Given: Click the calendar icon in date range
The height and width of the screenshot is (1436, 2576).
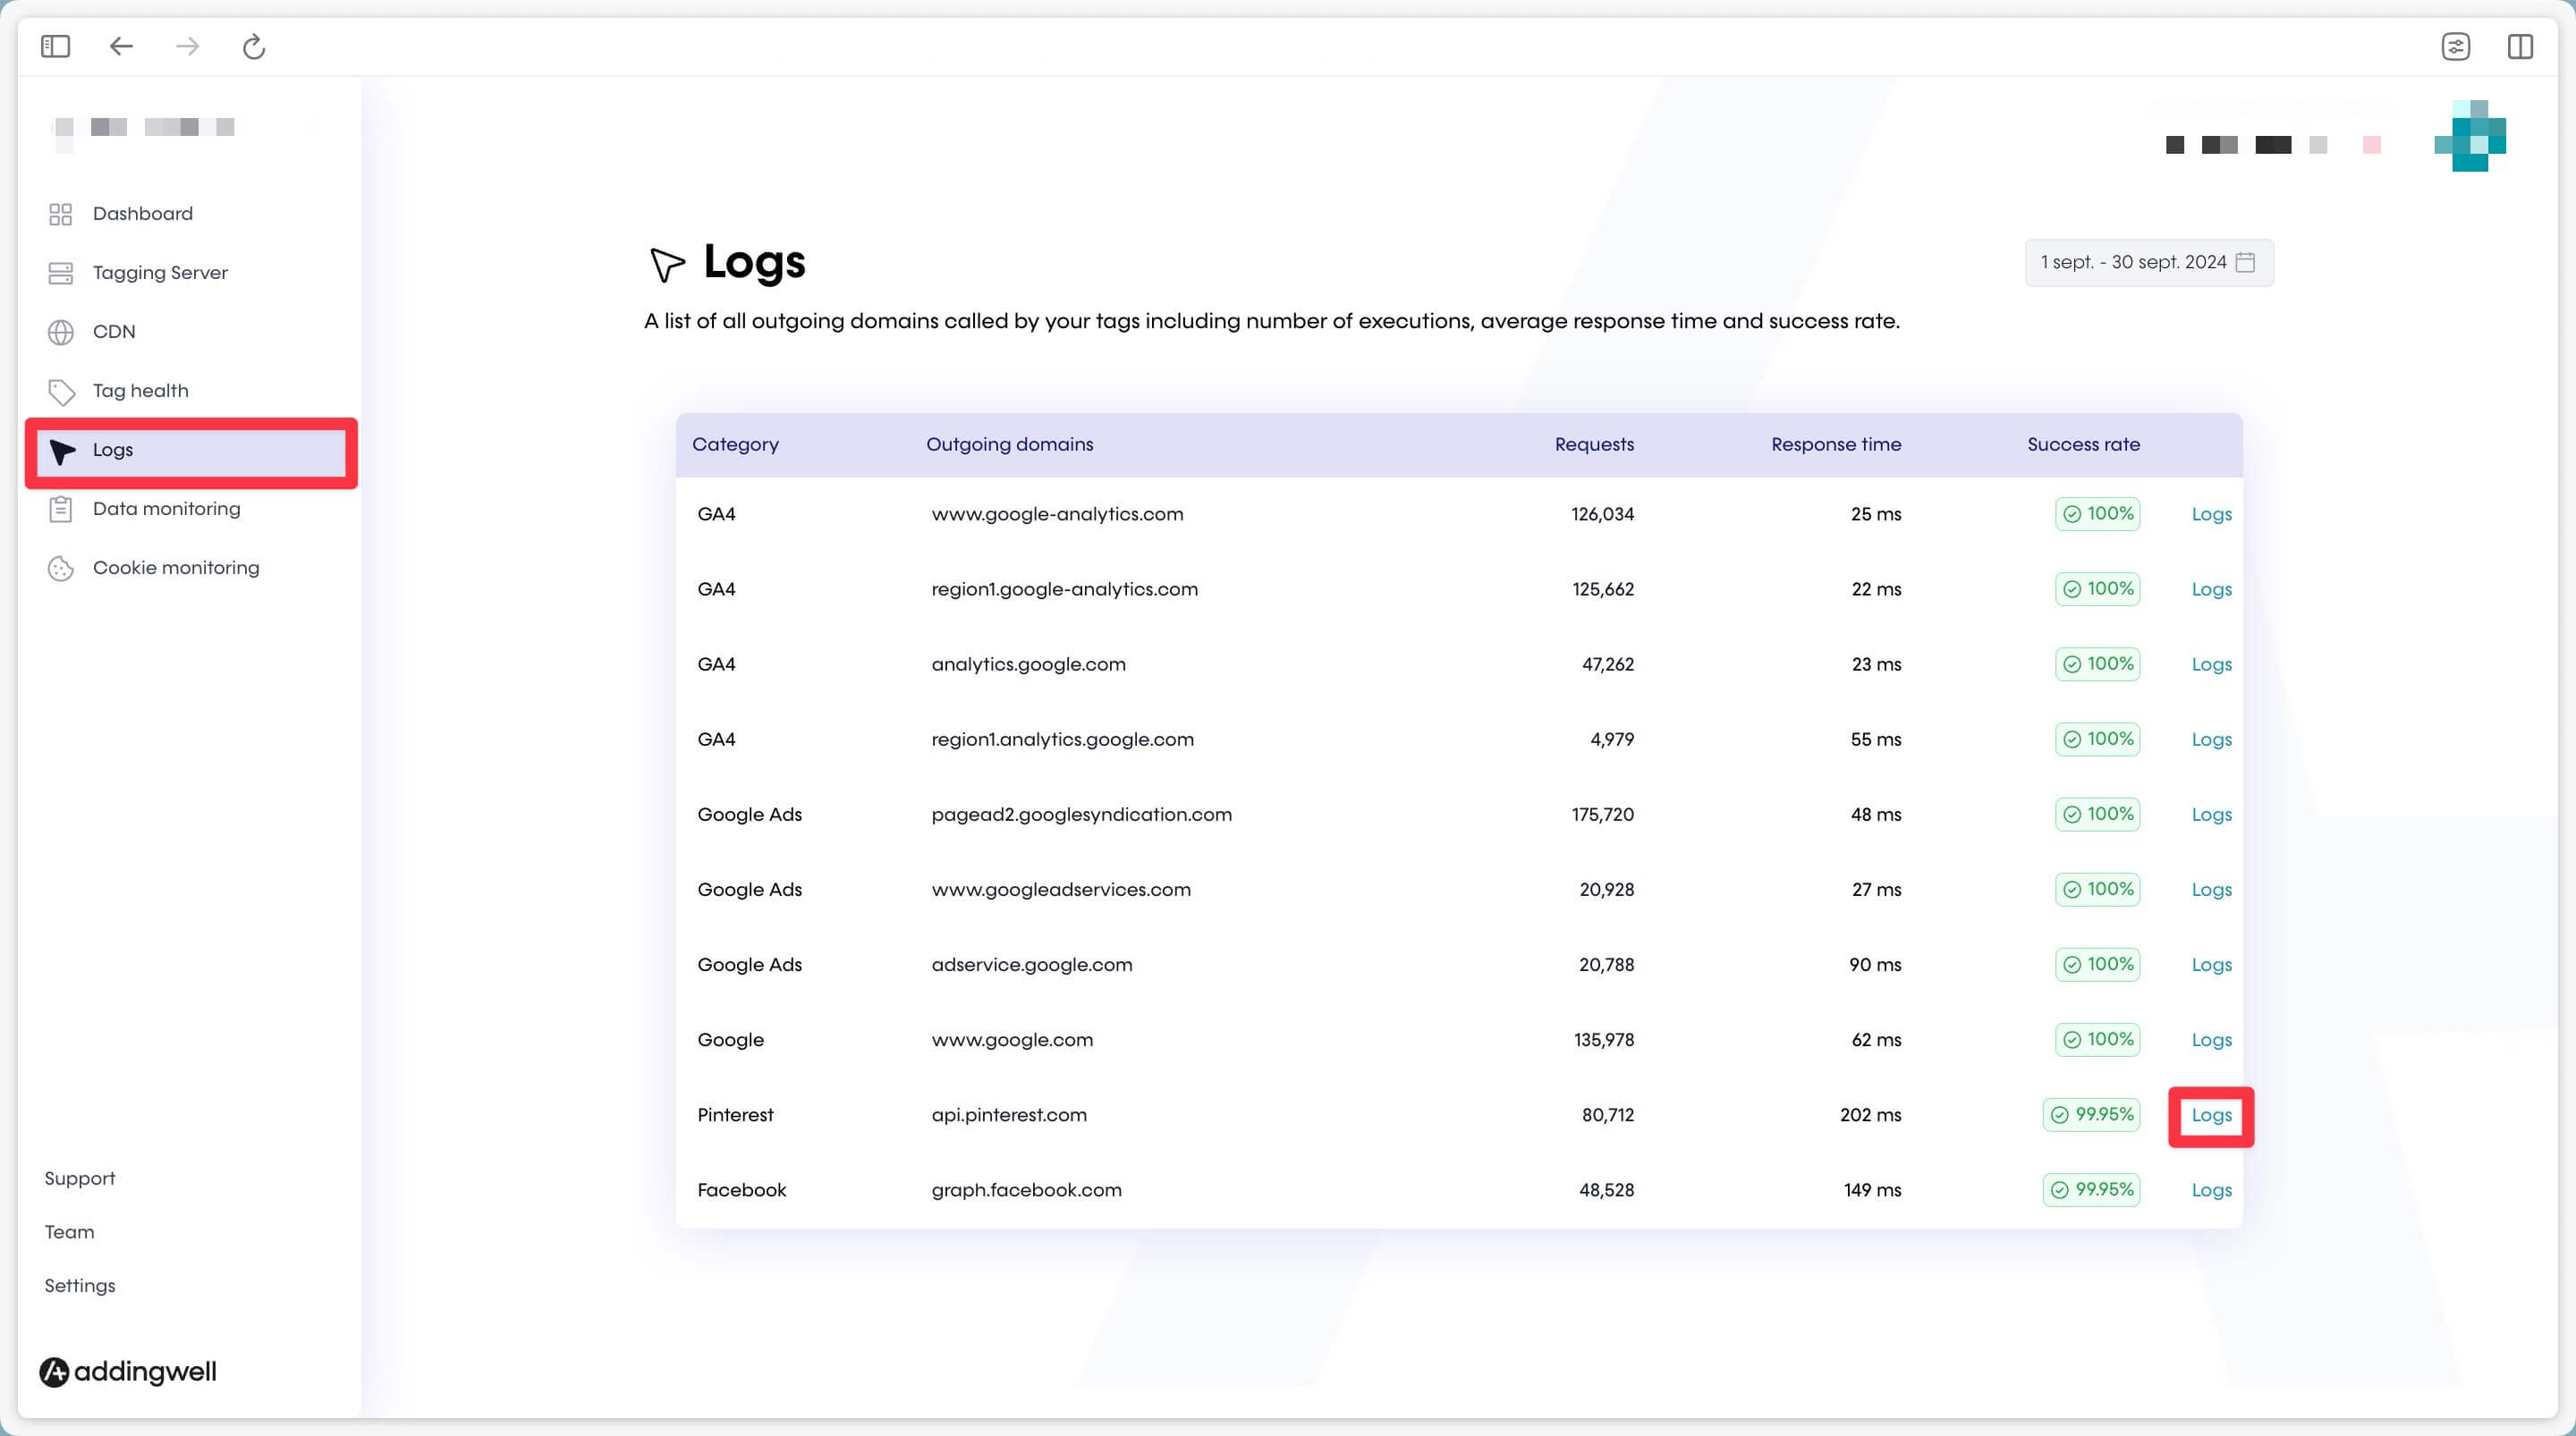Looking at the screenshot, I should [2245, 262].
